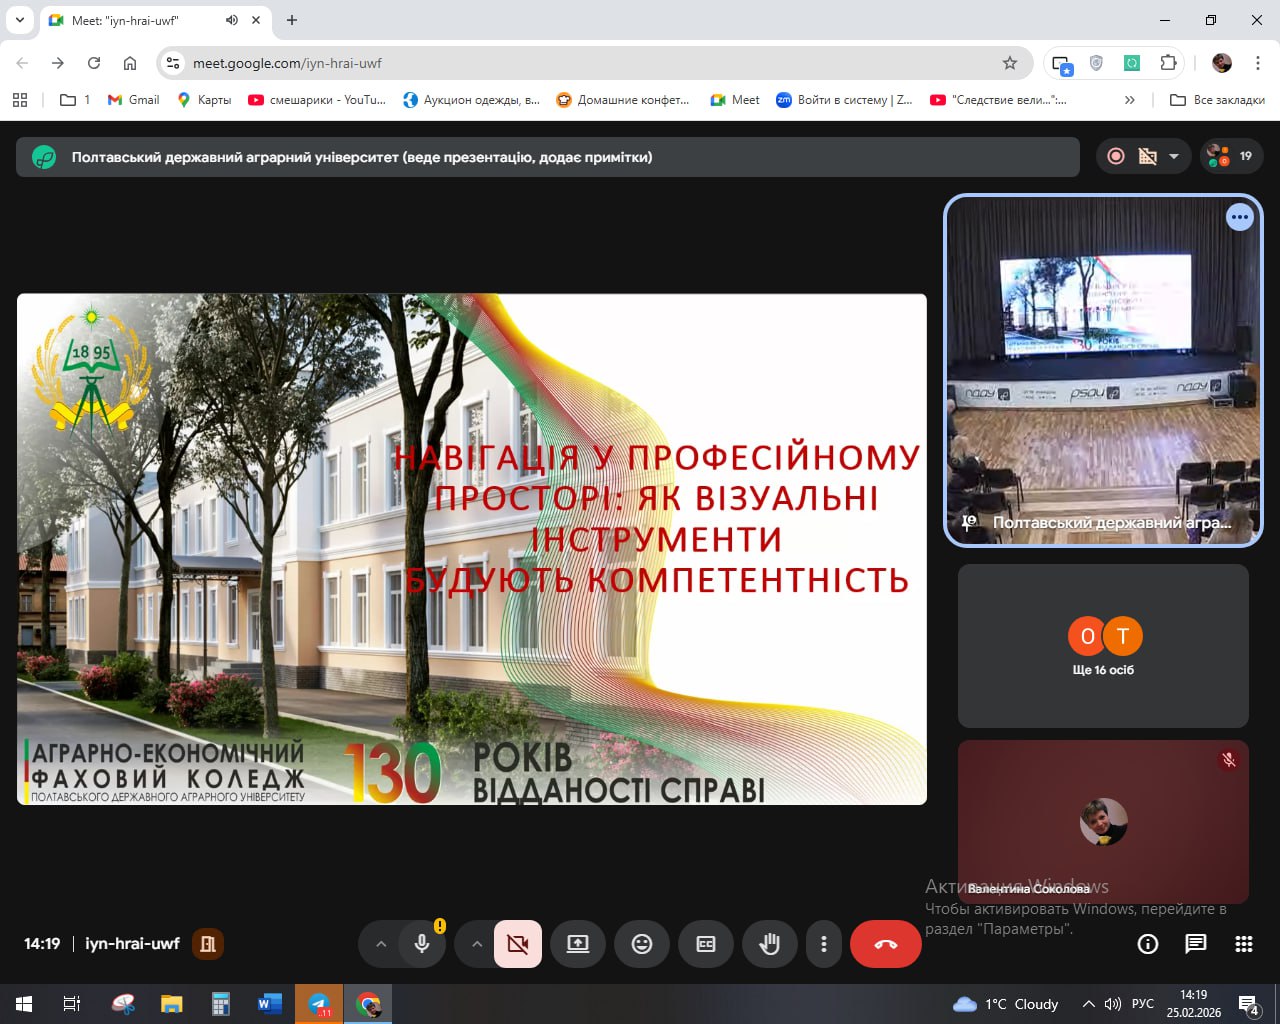Click the system volume icon in tray

1113,1004
